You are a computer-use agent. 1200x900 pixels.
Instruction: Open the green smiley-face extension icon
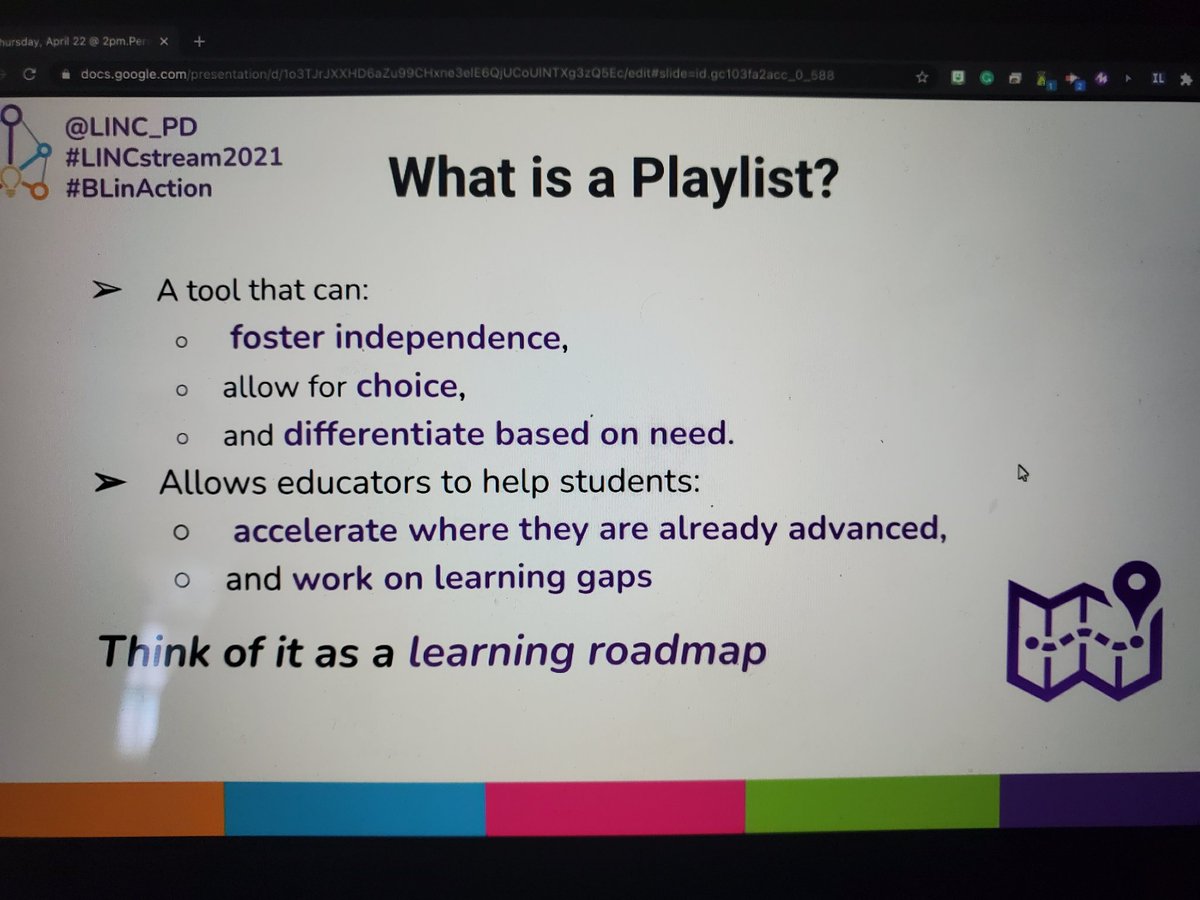pyautogui.click(x=956, y=77)
